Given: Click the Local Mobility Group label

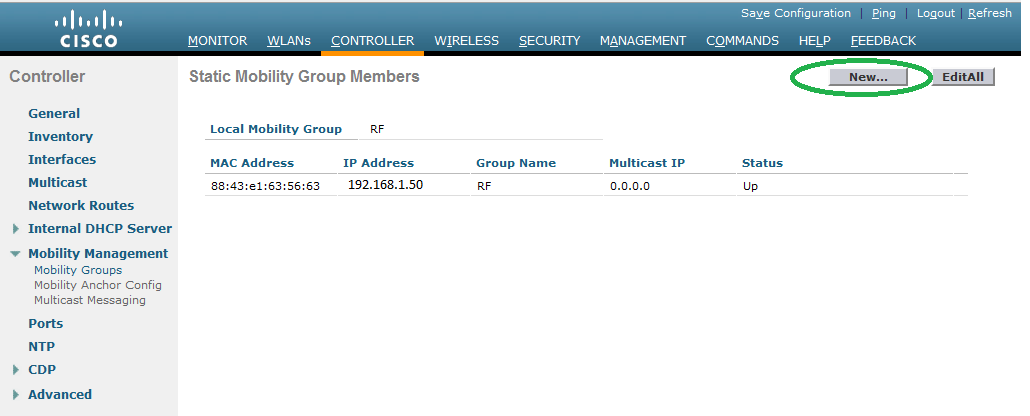Looking at the screenshot, I should (x=276, y=129).
